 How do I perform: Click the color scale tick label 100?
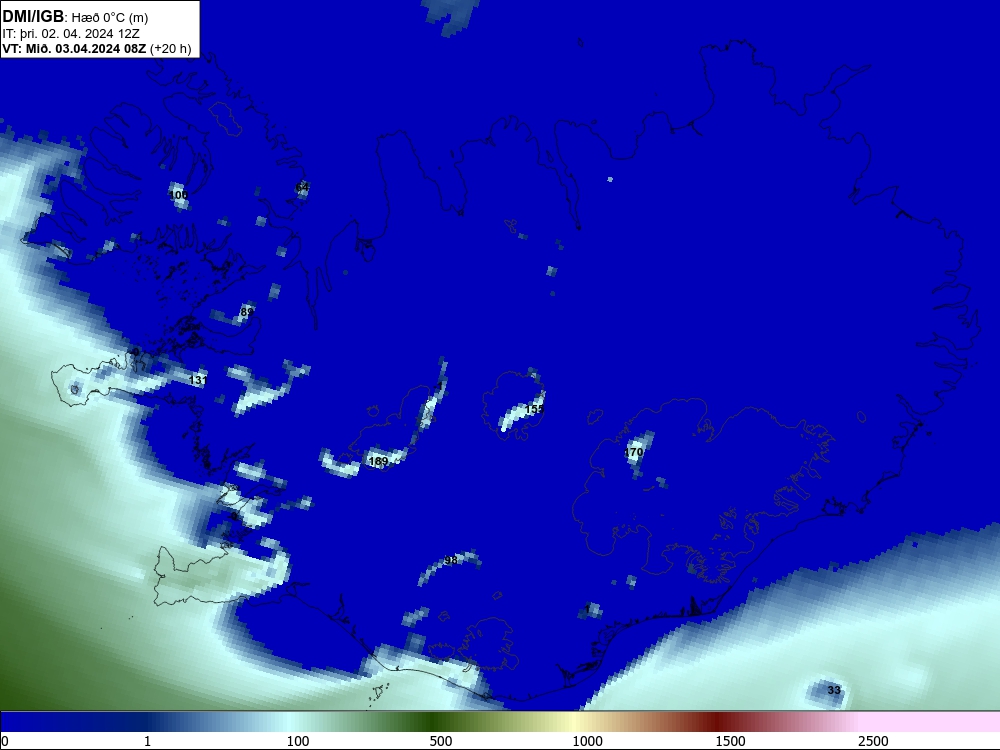(298, 741)
